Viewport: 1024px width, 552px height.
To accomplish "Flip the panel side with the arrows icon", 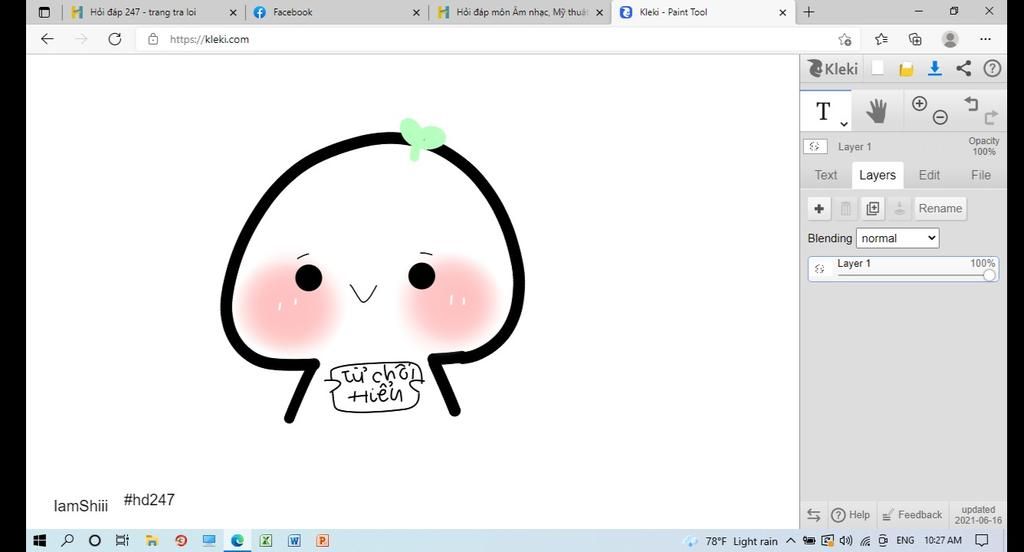I will pos(814,515).
